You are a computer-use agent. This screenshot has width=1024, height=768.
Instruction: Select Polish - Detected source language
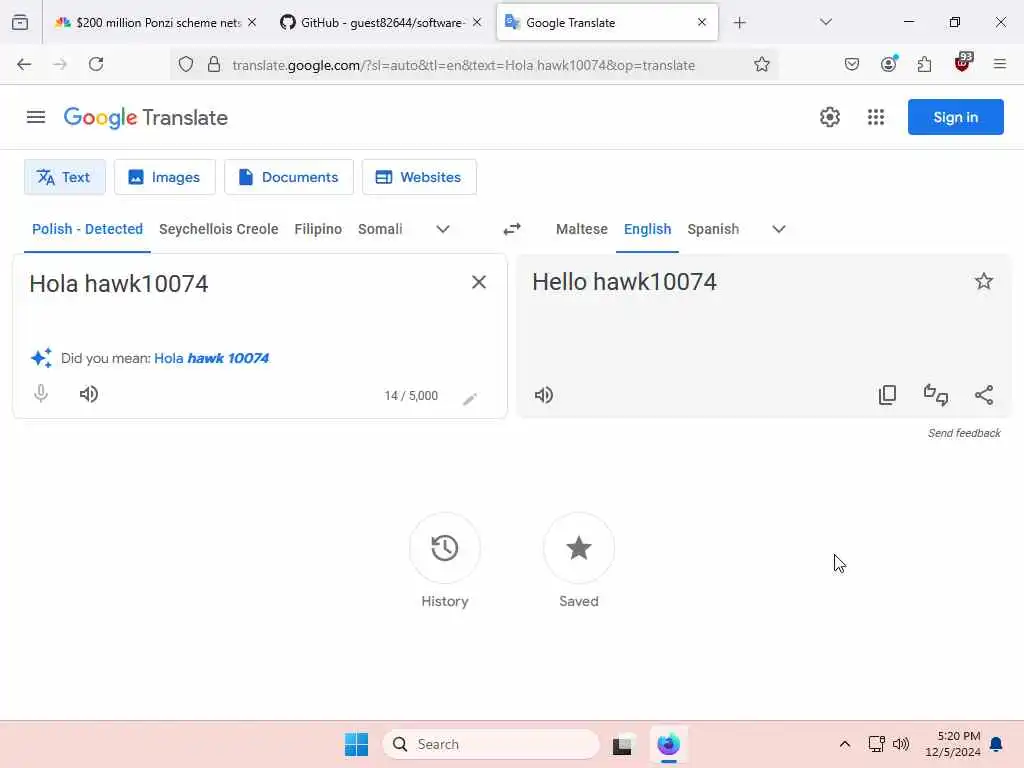click(x=88, y=229)
